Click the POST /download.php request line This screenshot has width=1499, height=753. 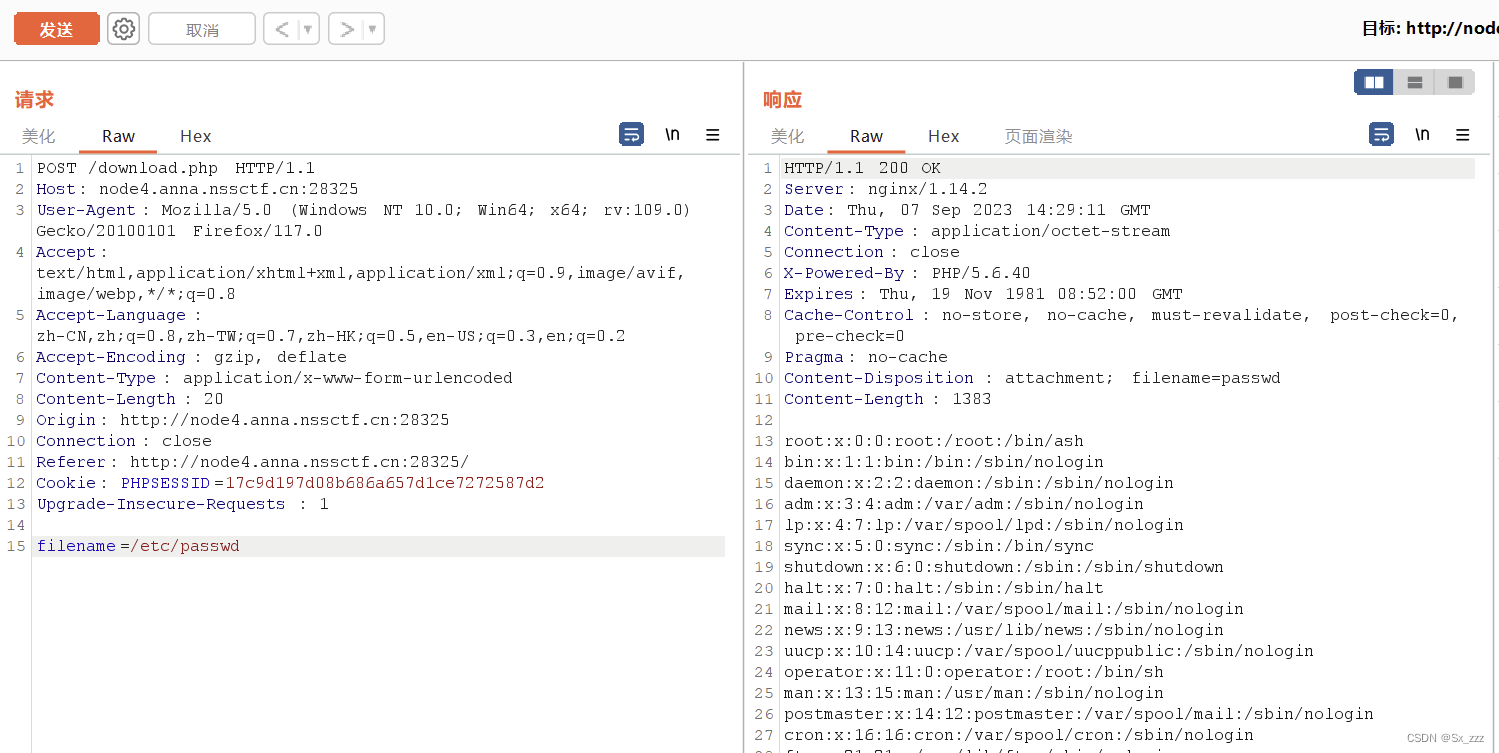pyautogui.click(x=175, y=168)
